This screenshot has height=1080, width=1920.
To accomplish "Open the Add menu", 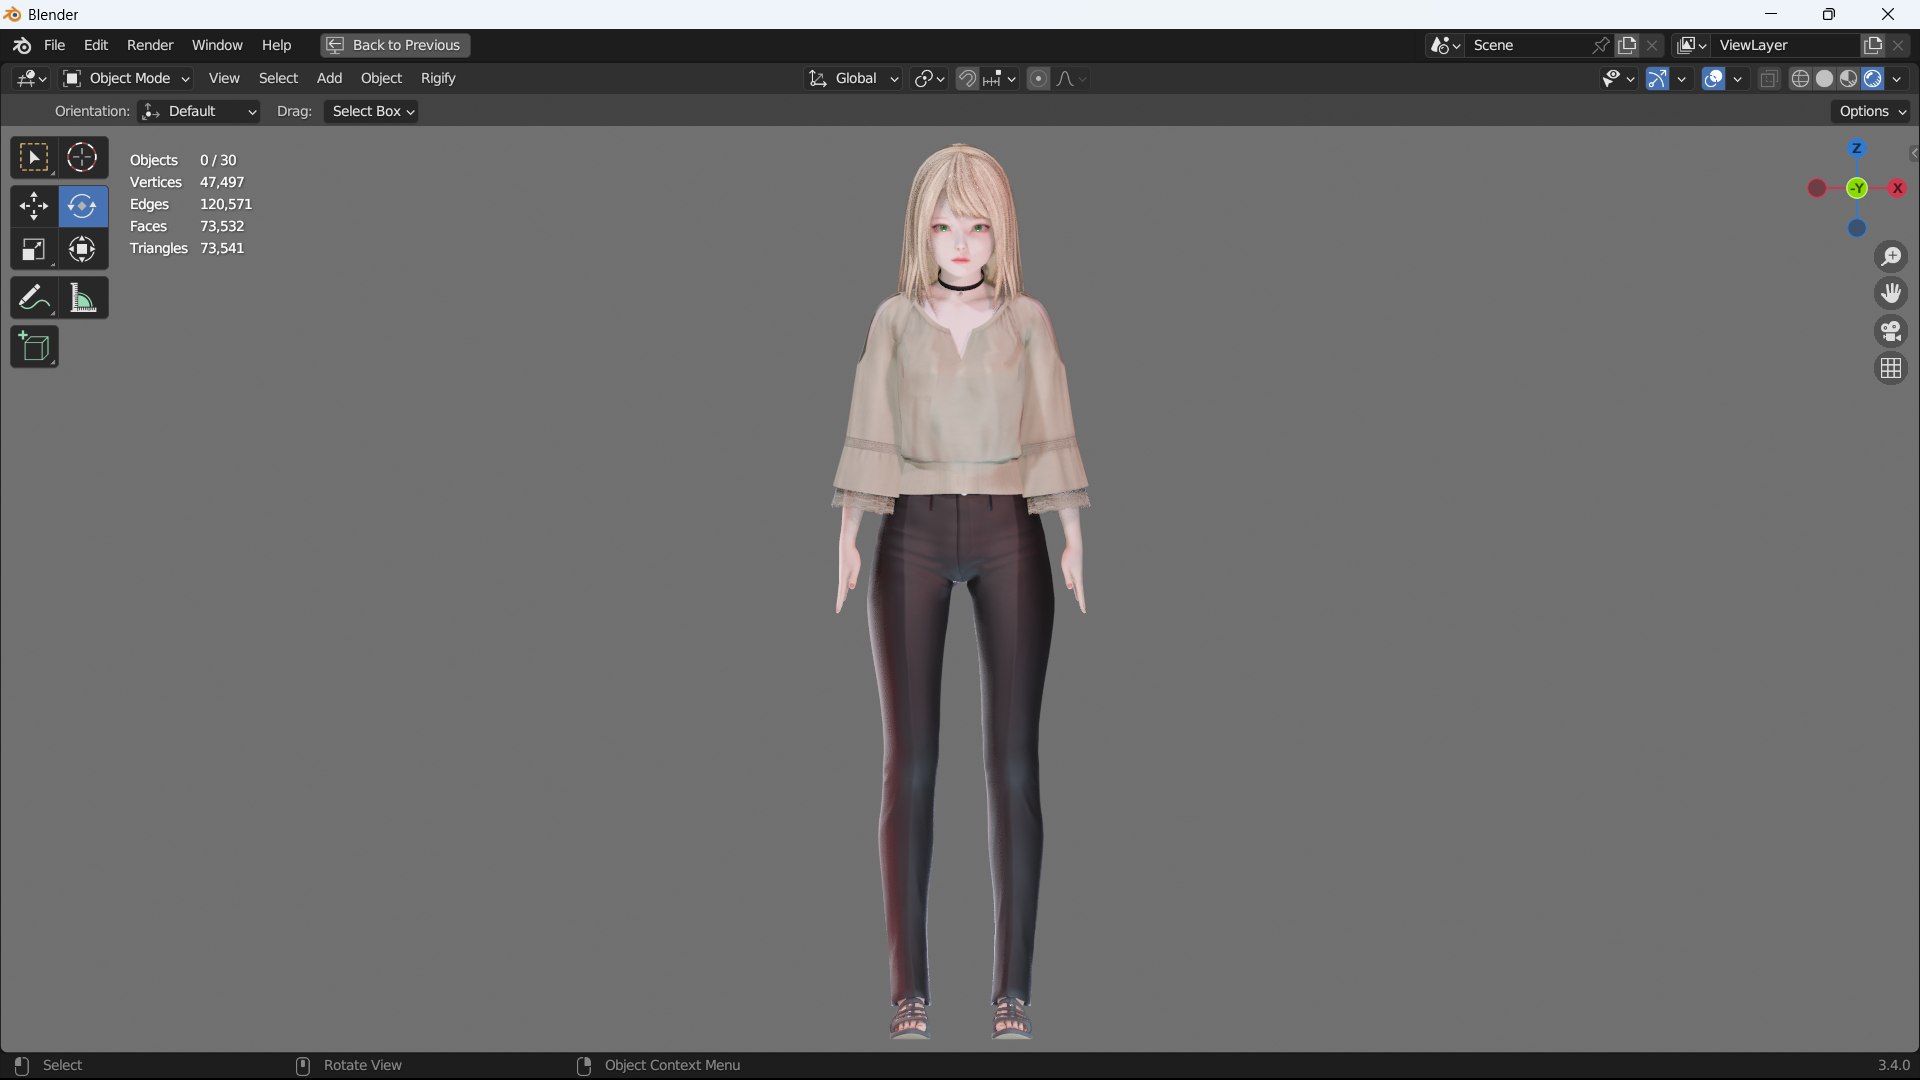I will click(x=329, y=78).
